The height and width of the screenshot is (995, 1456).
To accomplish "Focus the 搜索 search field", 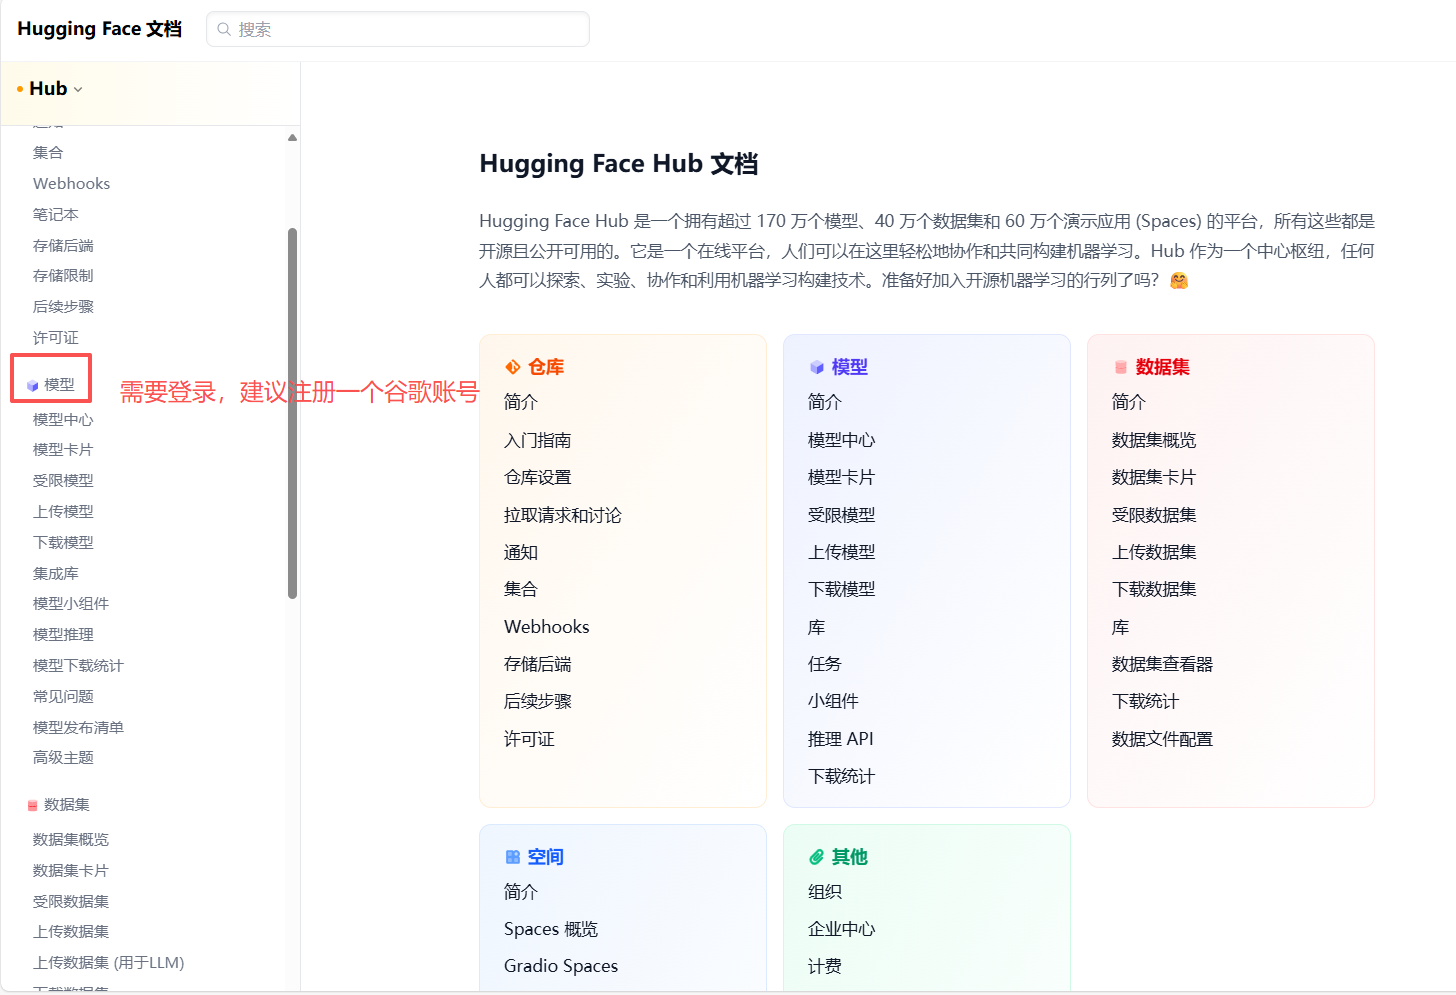I will [x=398, y=29].
